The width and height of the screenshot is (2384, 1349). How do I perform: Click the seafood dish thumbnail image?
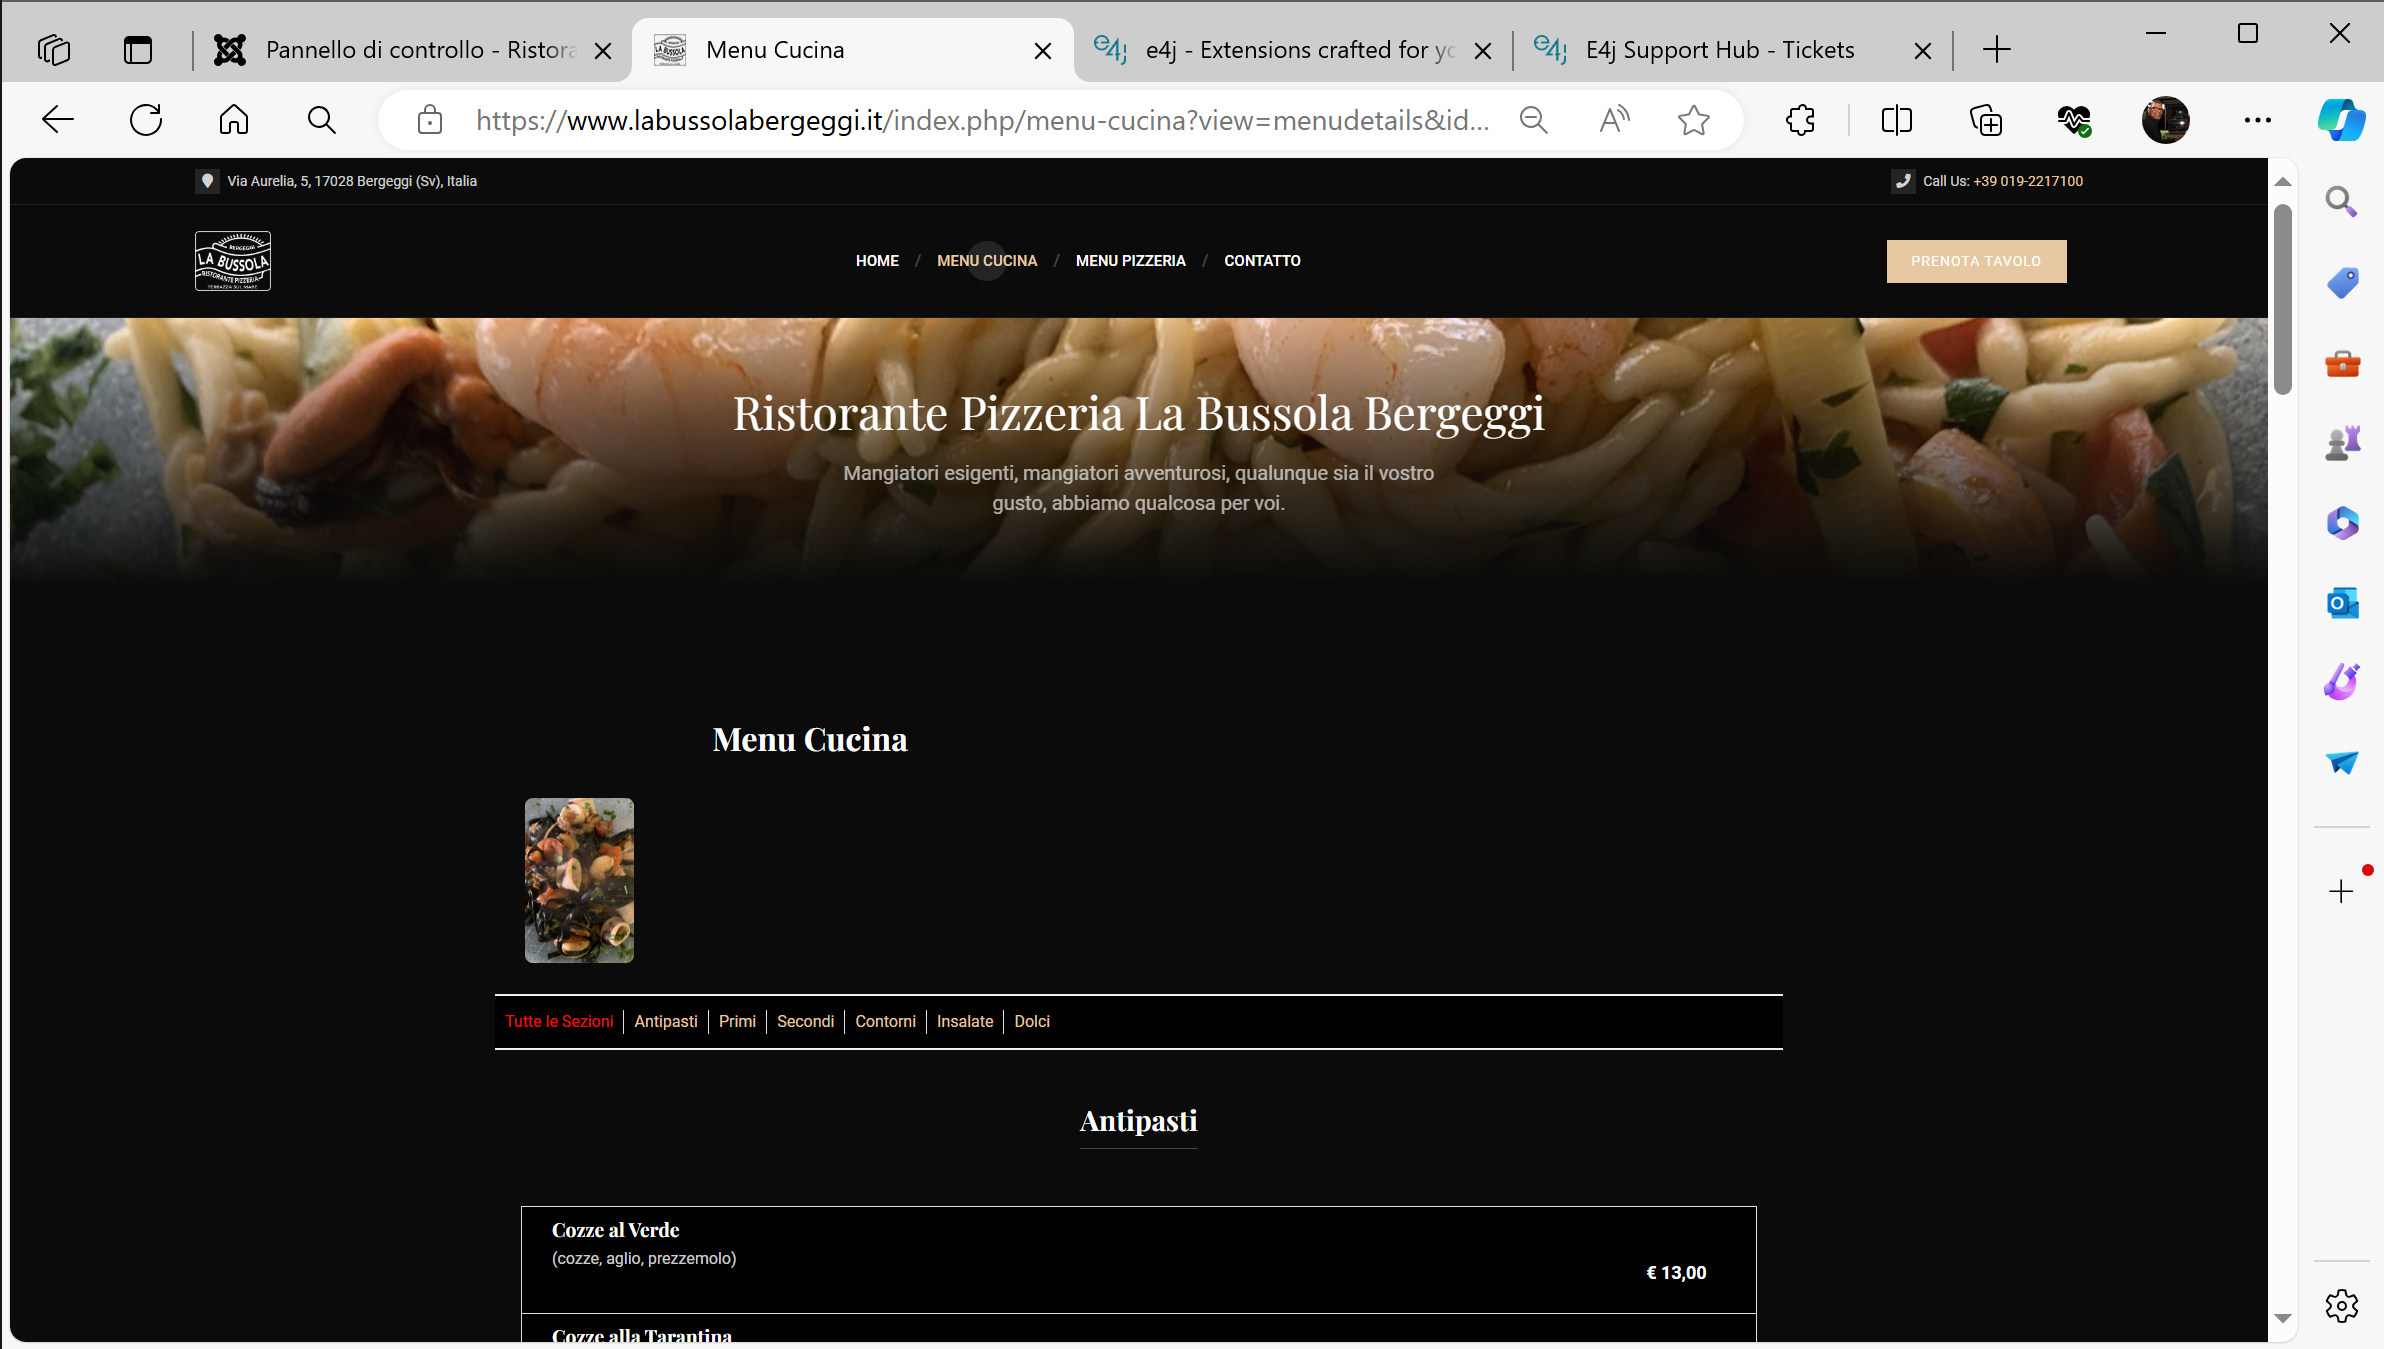[x=579, y=880]
